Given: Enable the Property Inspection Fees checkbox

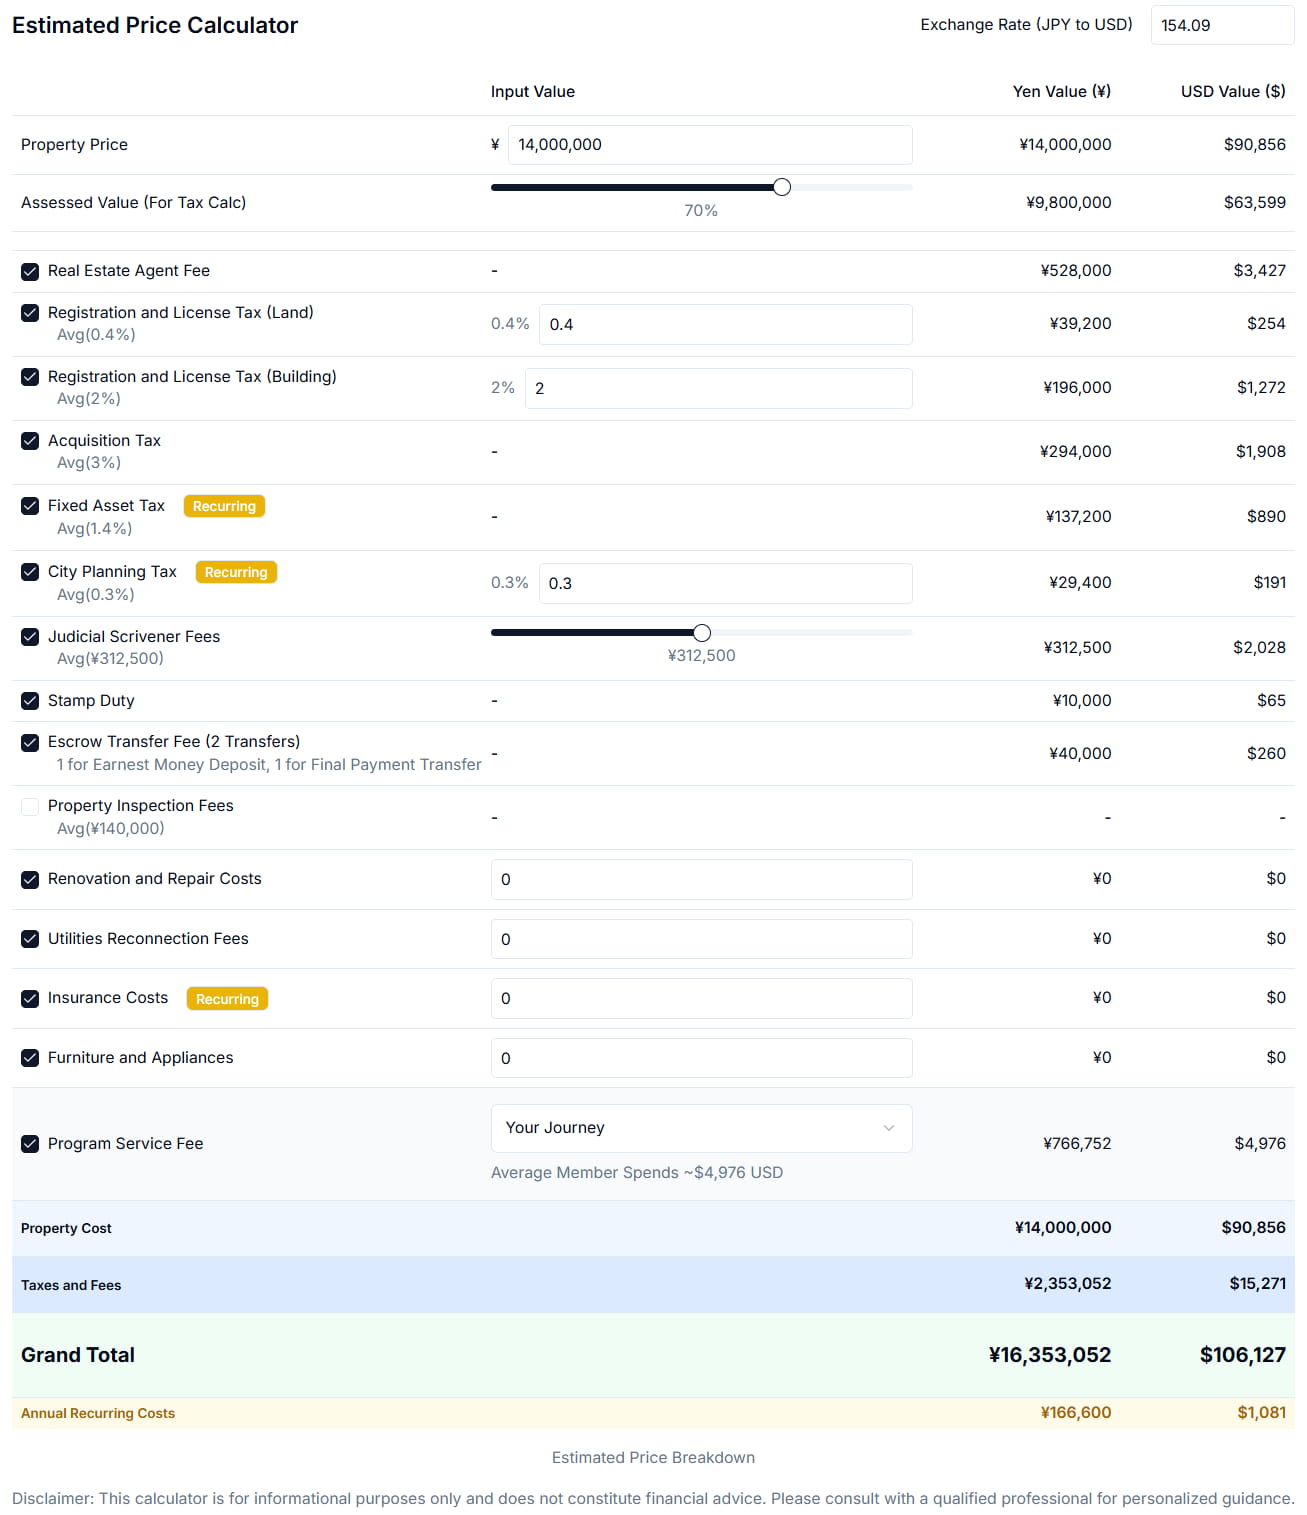Looking at the screenshot, I should (x=30, y=807).
